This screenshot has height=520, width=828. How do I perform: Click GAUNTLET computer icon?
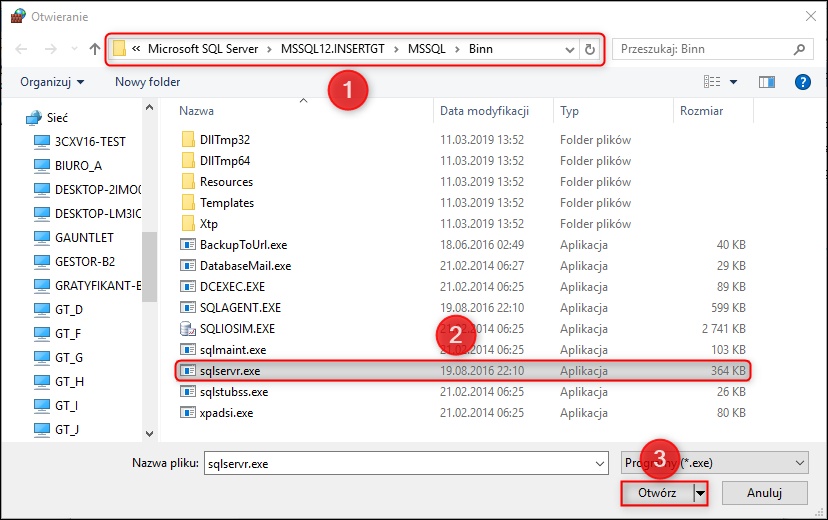pos(42,238)
